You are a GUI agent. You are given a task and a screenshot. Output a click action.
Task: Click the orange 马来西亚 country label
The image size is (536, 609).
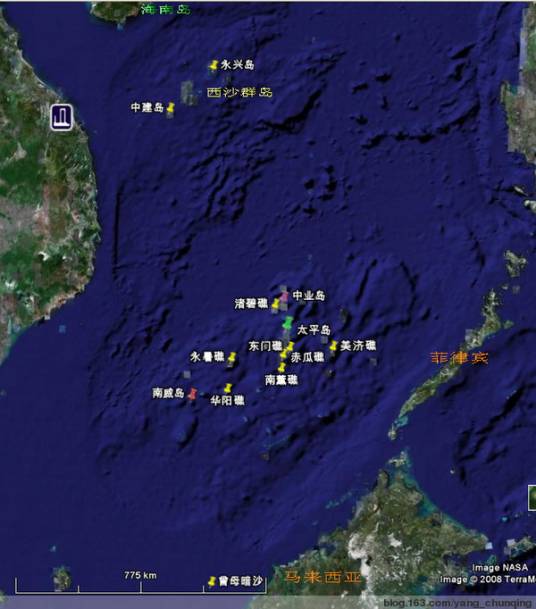(x=323, y=577)
